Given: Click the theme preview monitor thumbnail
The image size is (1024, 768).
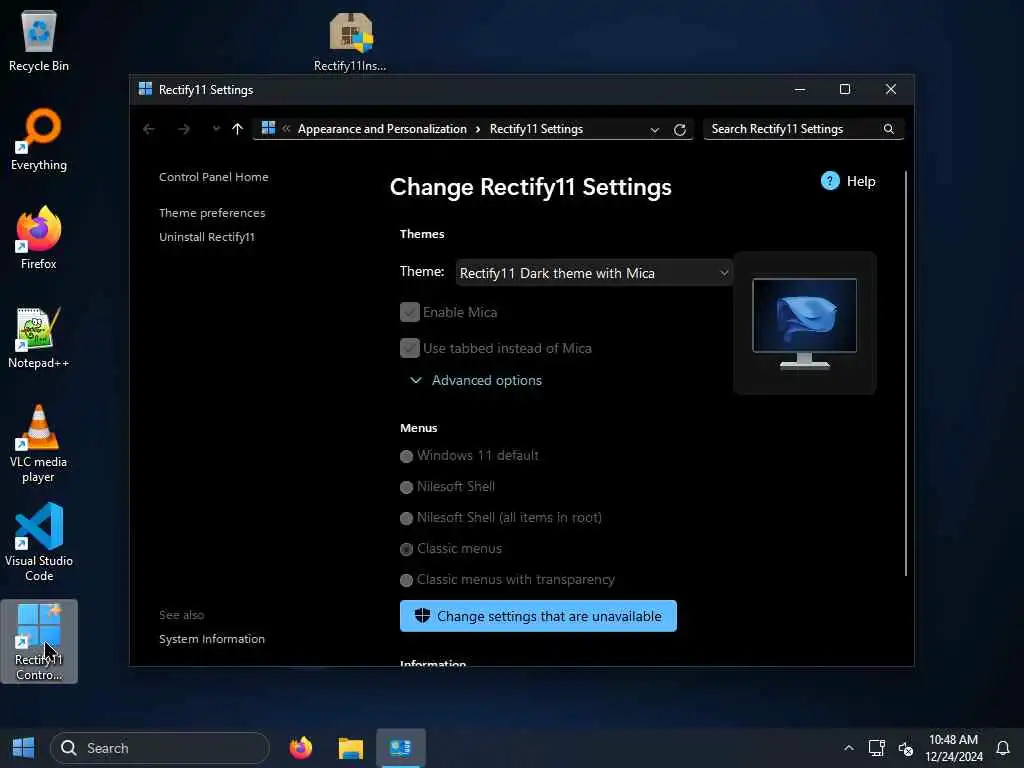Looking at the screenshot, I should [x=805, y=323].
